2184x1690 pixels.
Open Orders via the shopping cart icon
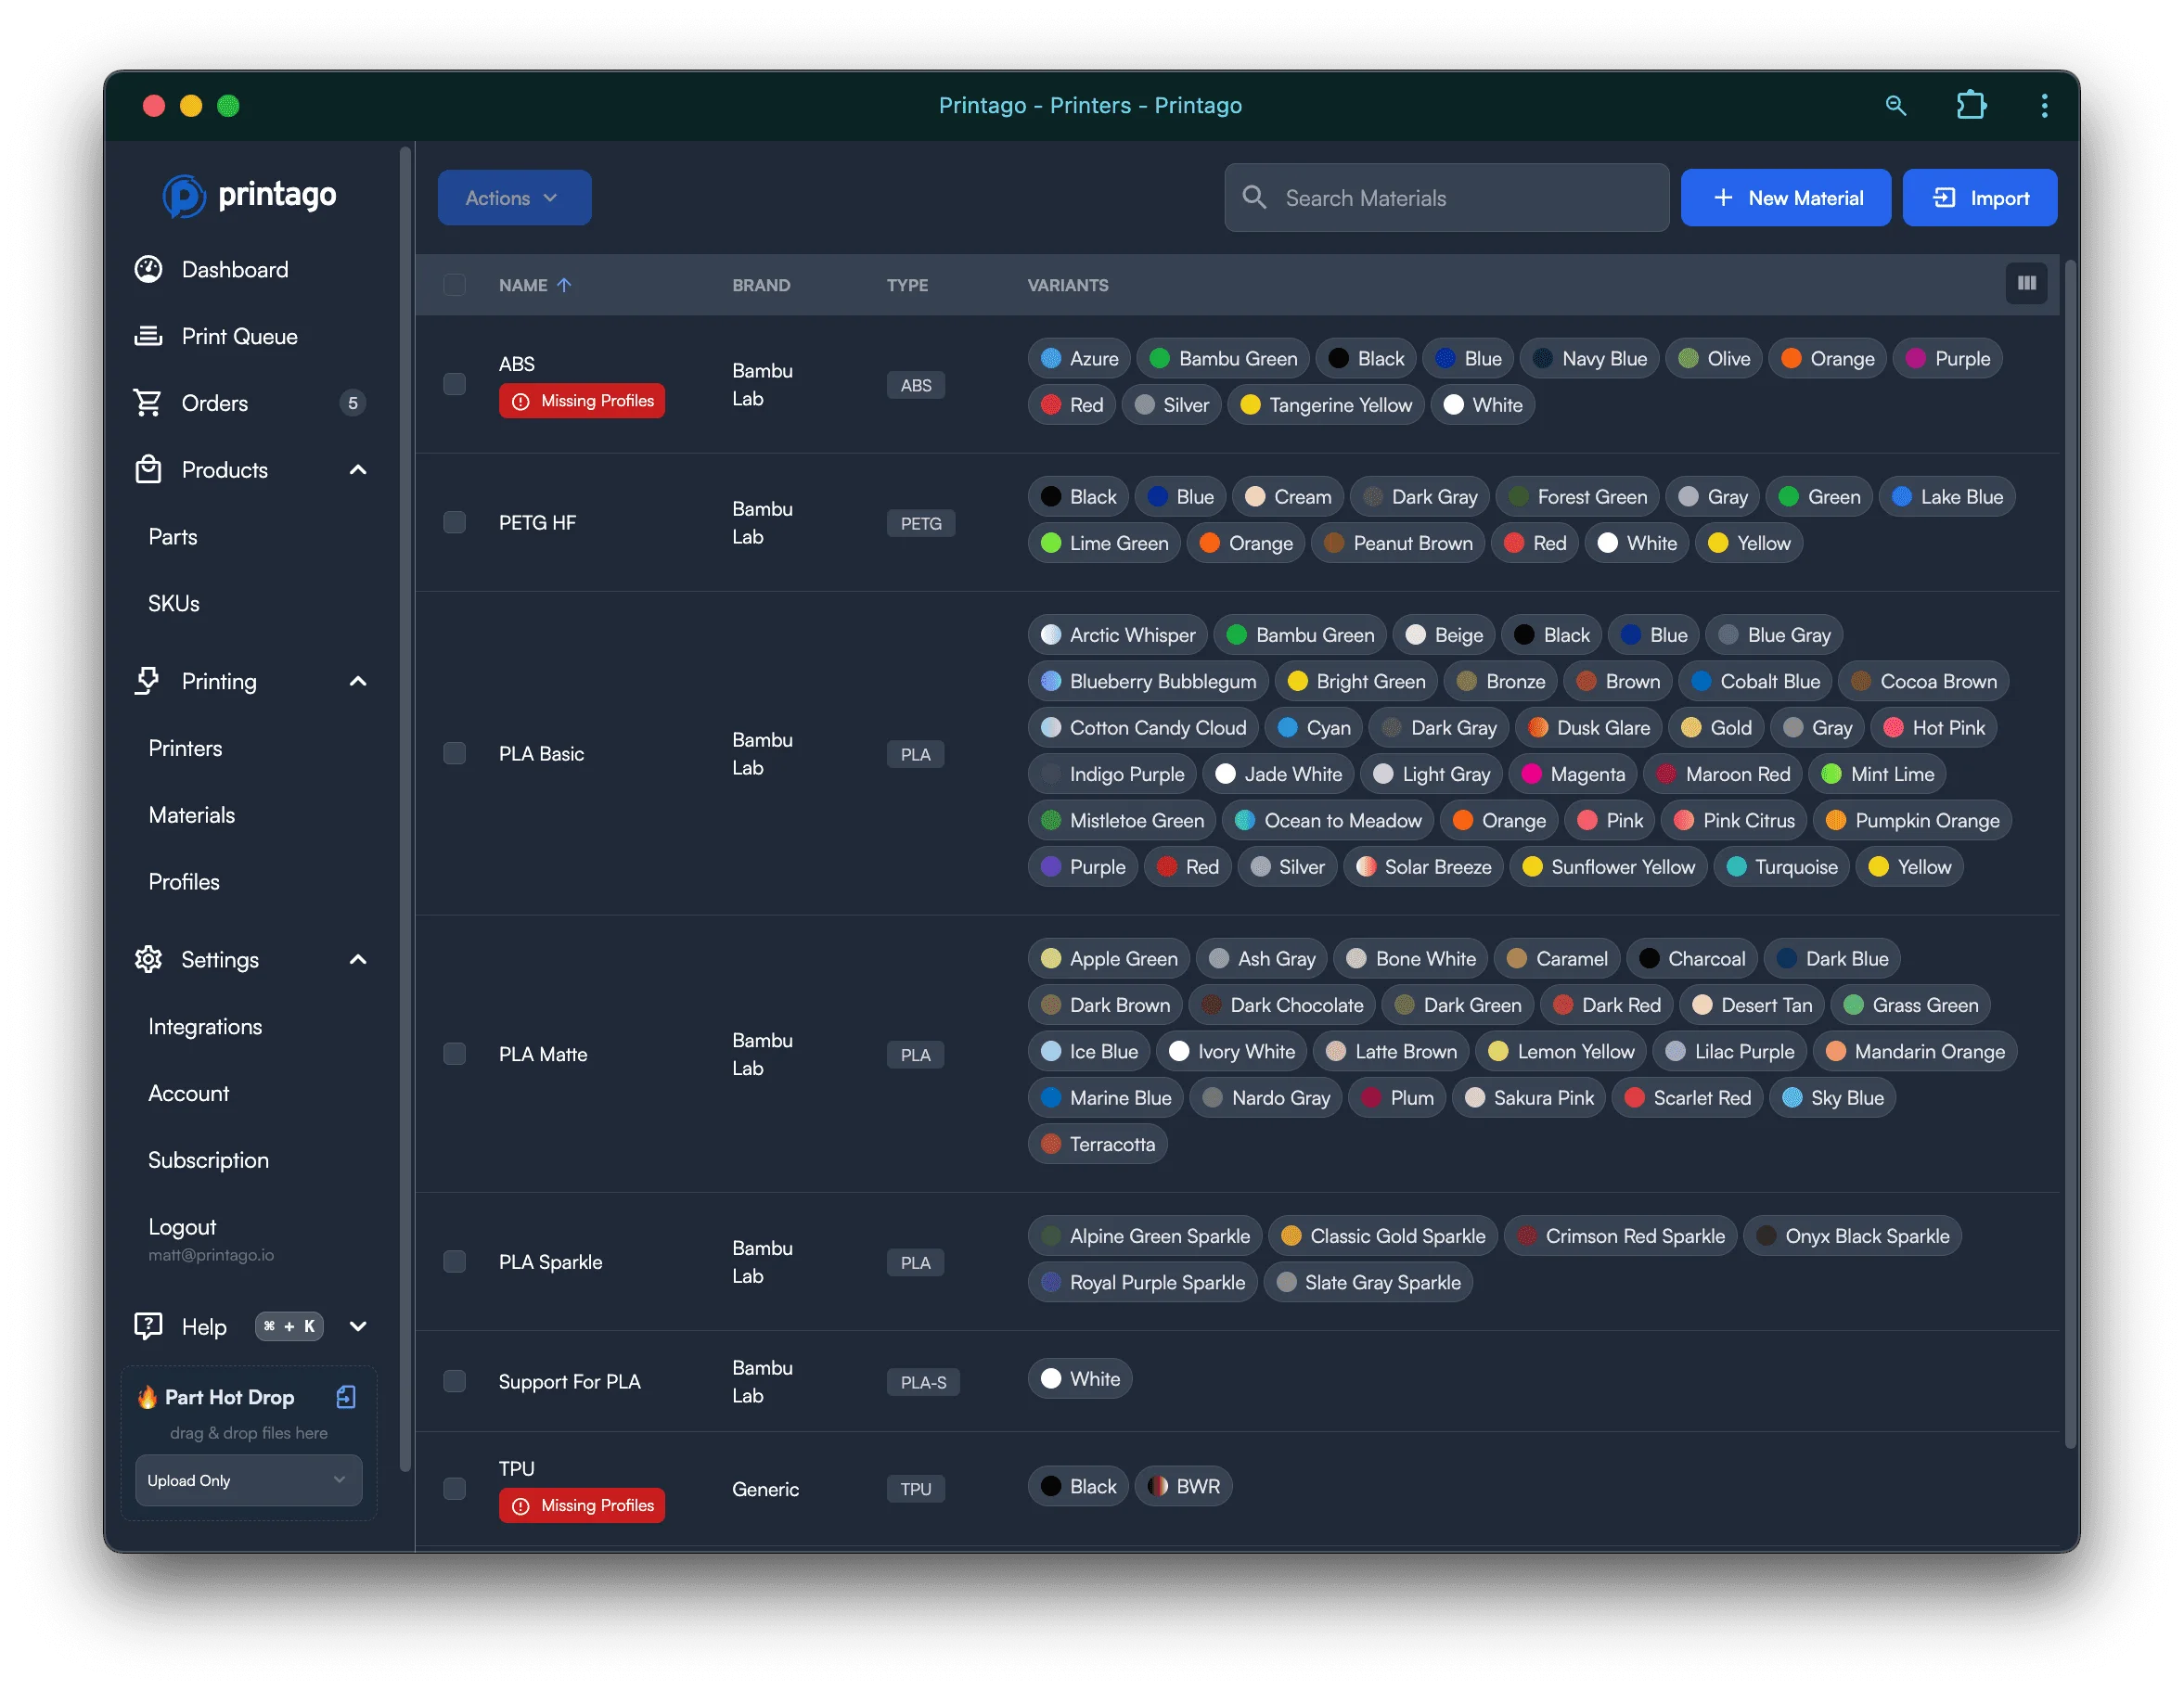[148, 402]
